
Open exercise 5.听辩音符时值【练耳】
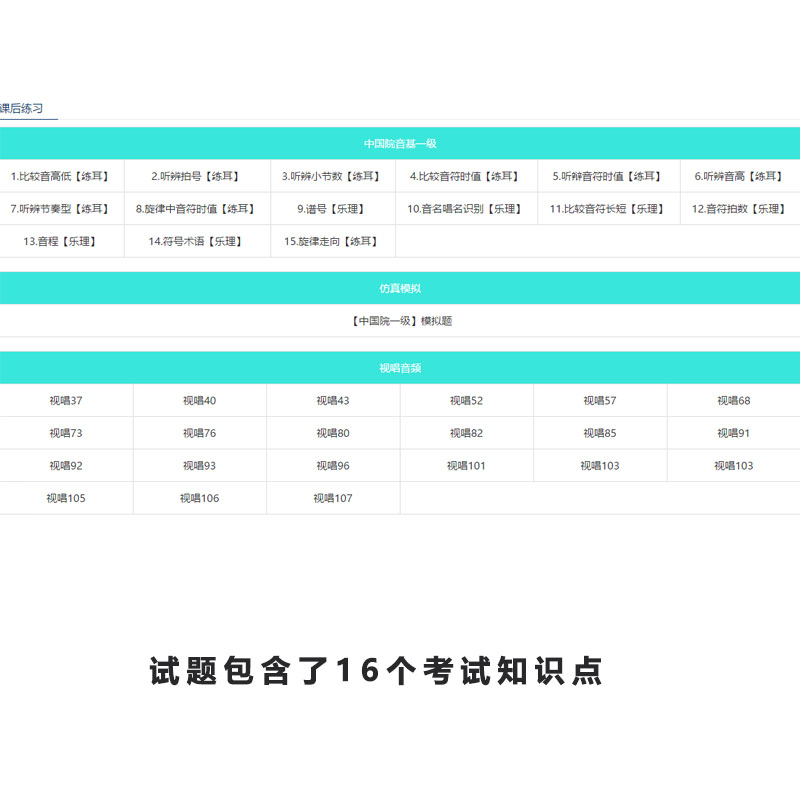pyautogui.click(x=607, y=176)
